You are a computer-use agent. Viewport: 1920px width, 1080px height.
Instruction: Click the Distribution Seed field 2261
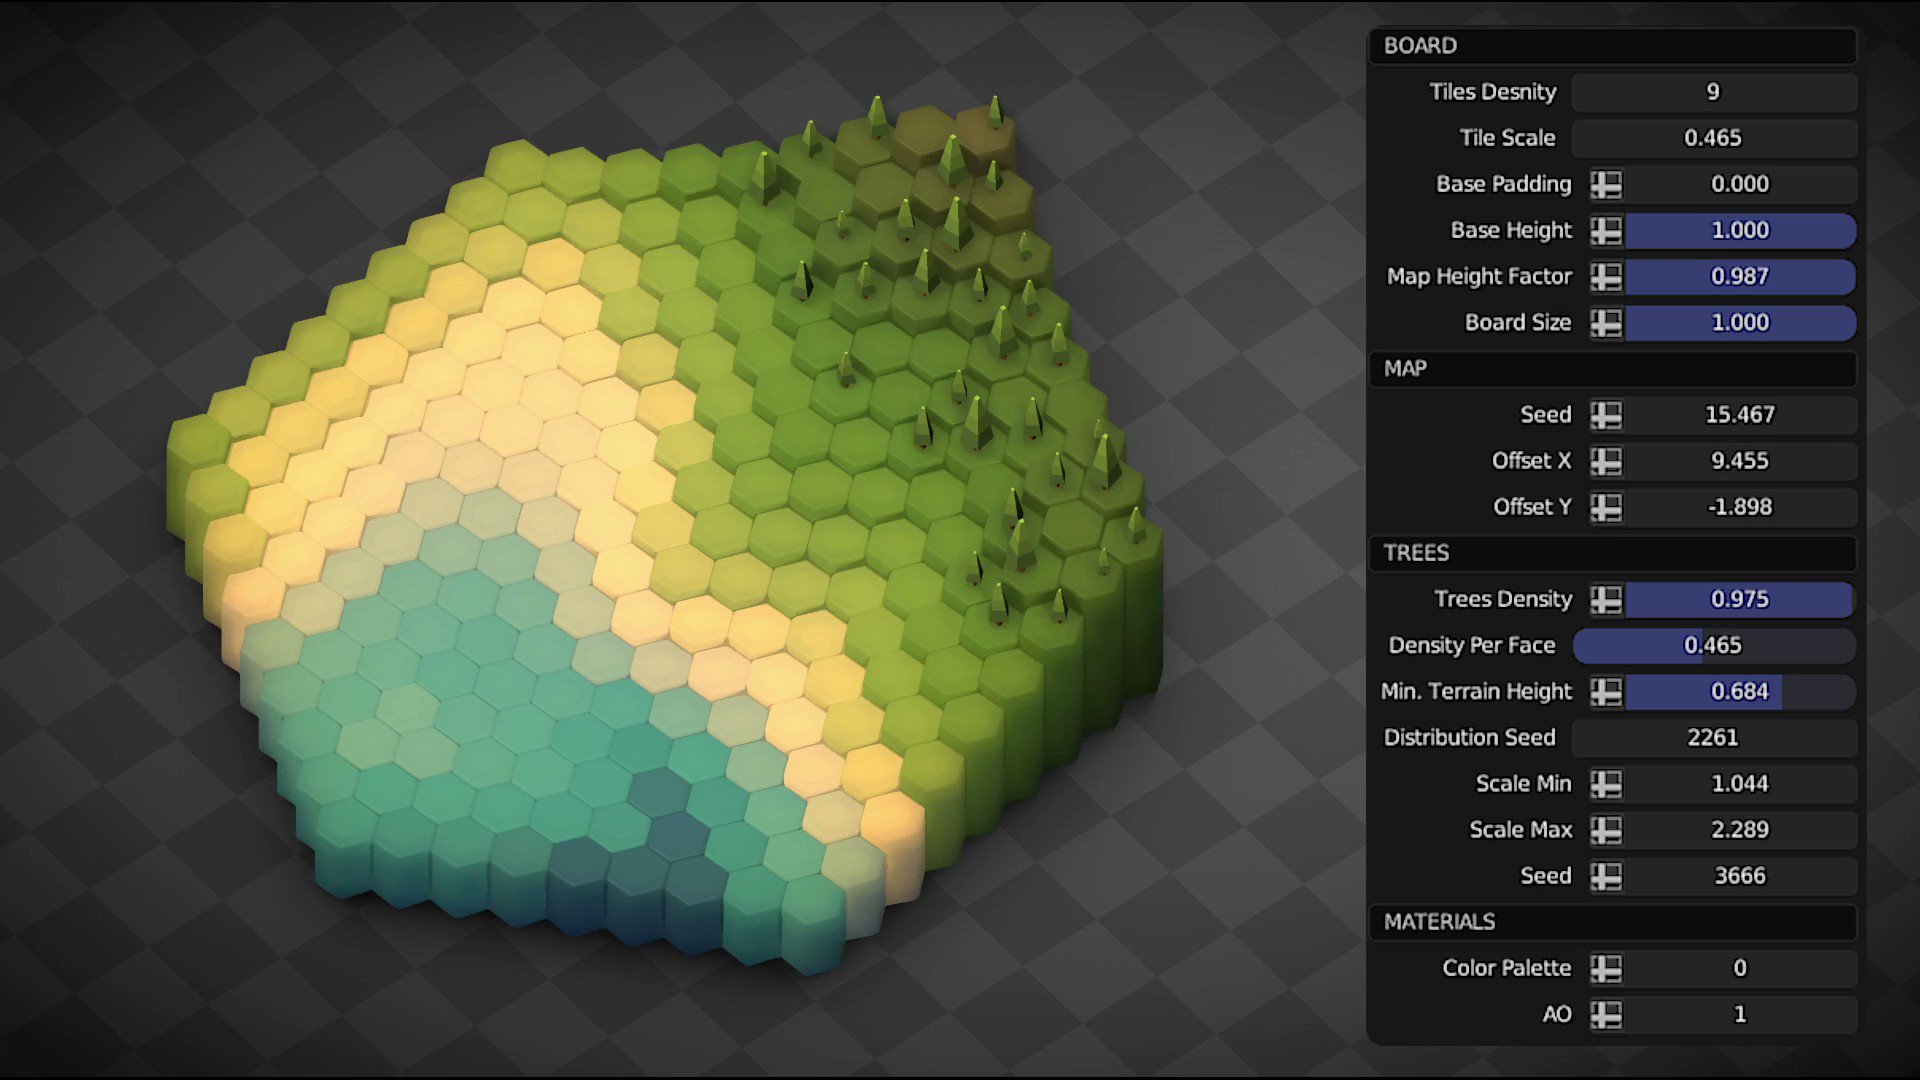click(x=1714, y=738)
